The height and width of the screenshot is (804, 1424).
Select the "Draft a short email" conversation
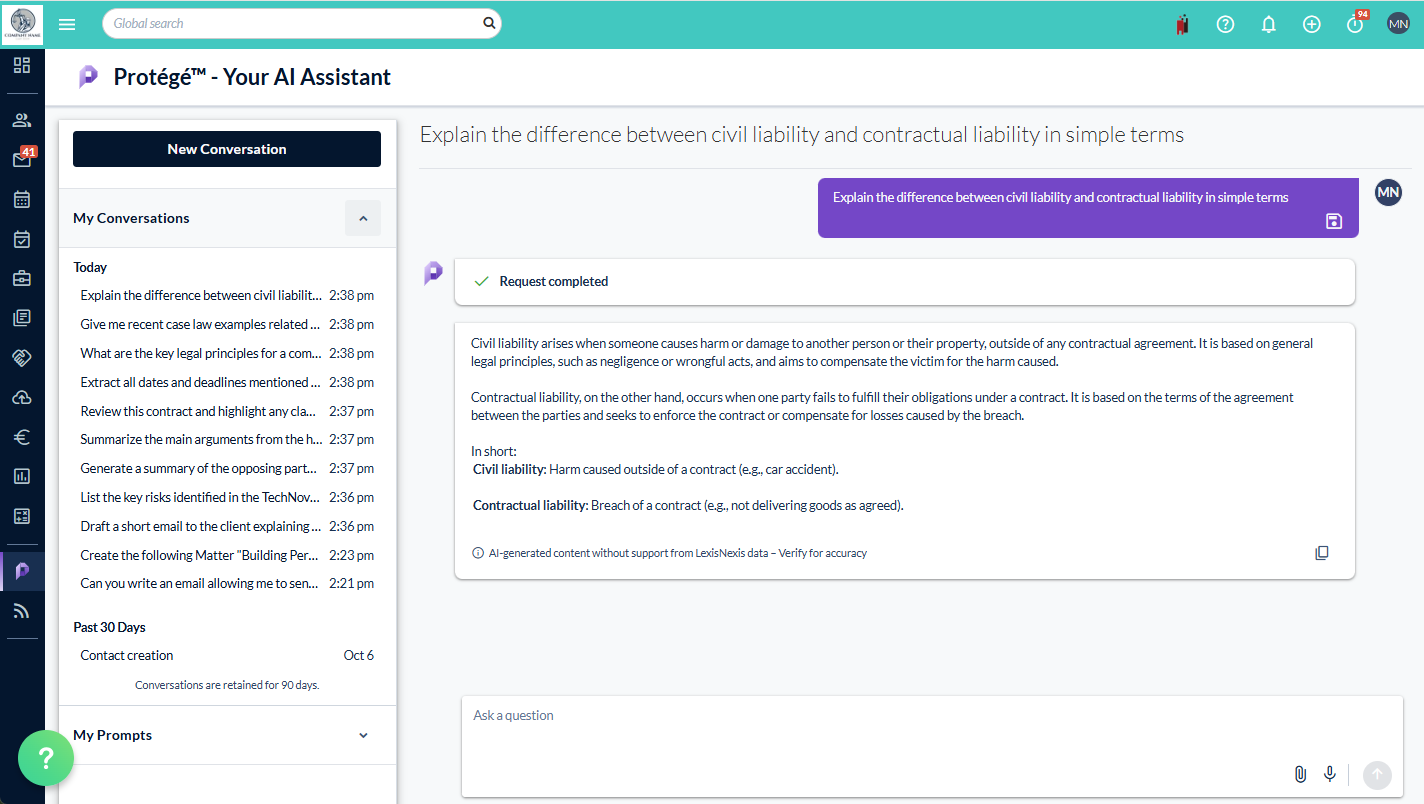(201, 526)
